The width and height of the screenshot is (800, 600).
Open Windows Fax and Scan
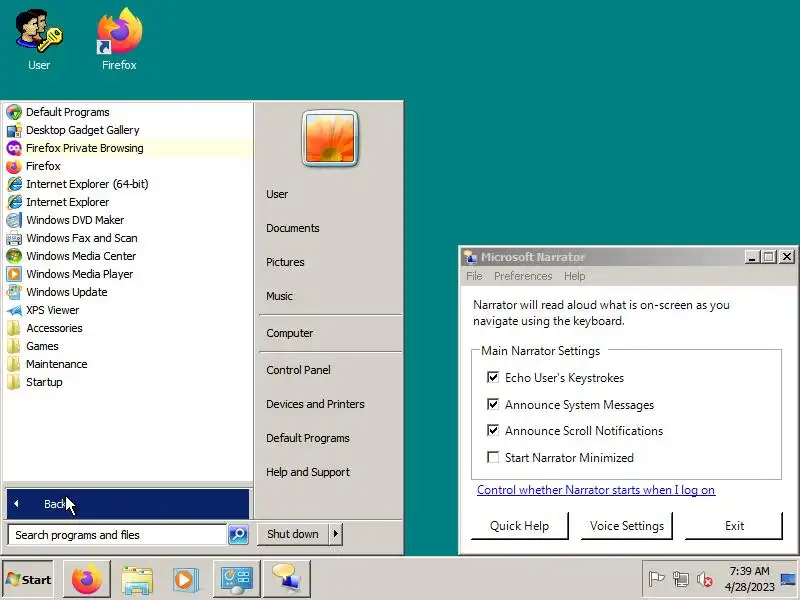coord(128,238)
